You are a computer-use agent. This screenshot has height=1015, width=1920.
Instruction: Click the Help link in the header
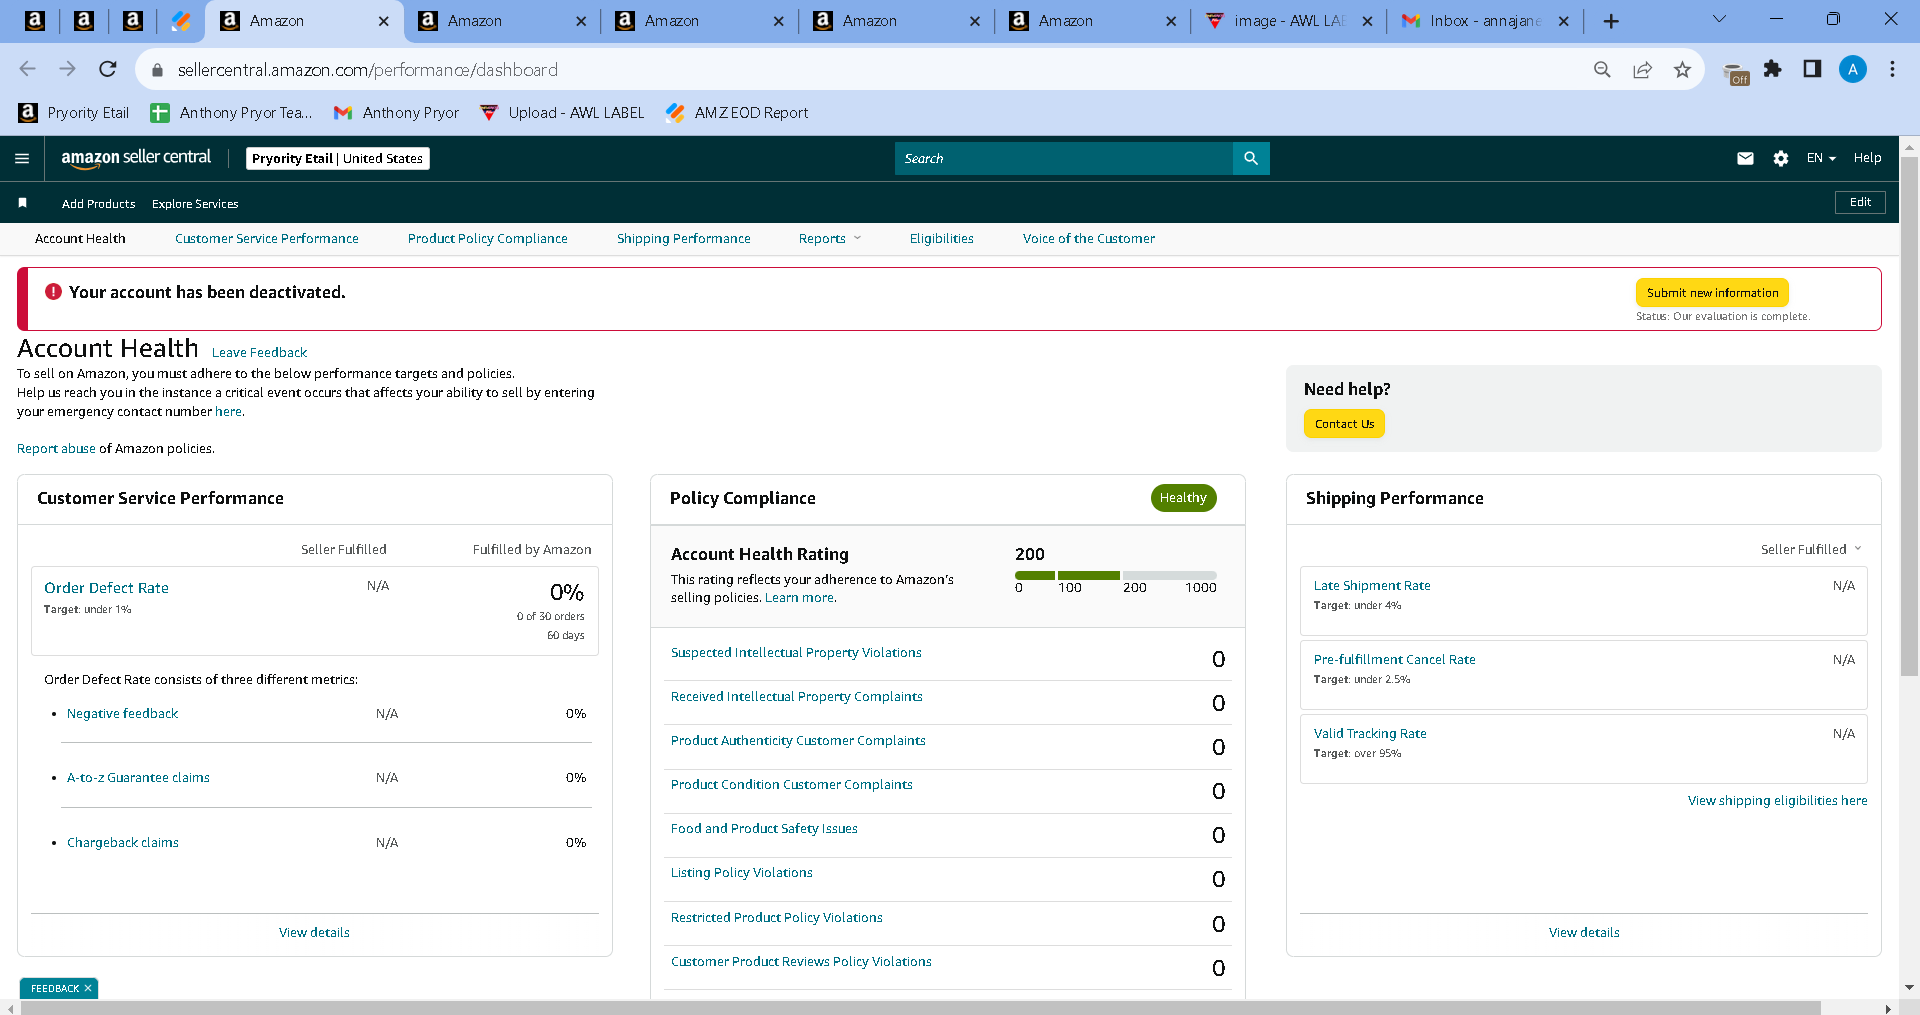point(1867,158)
